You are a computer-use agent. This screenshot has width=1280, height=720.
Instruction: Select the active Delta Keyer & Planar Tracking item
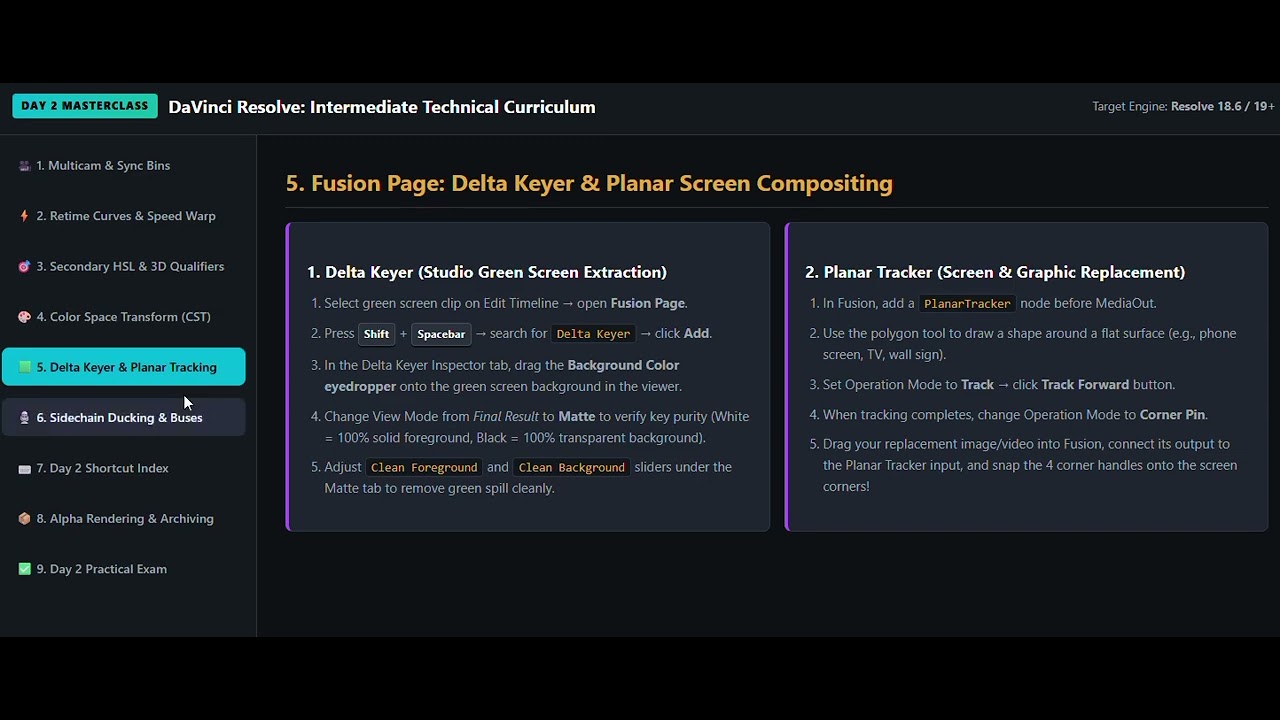(x=124, y=367)
